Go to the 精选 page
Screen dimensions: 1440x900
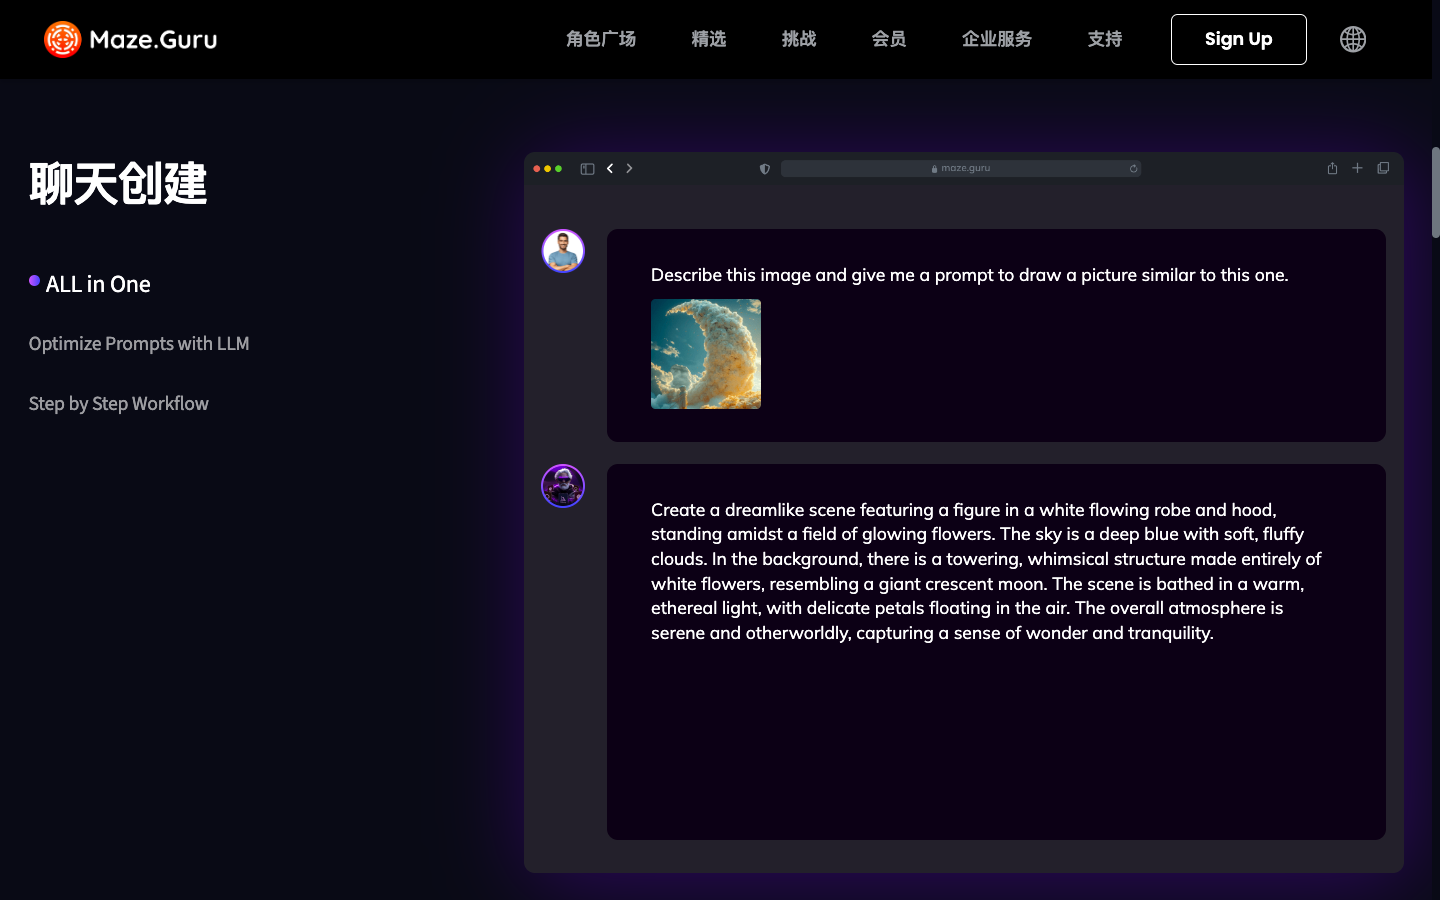(708, 39)
